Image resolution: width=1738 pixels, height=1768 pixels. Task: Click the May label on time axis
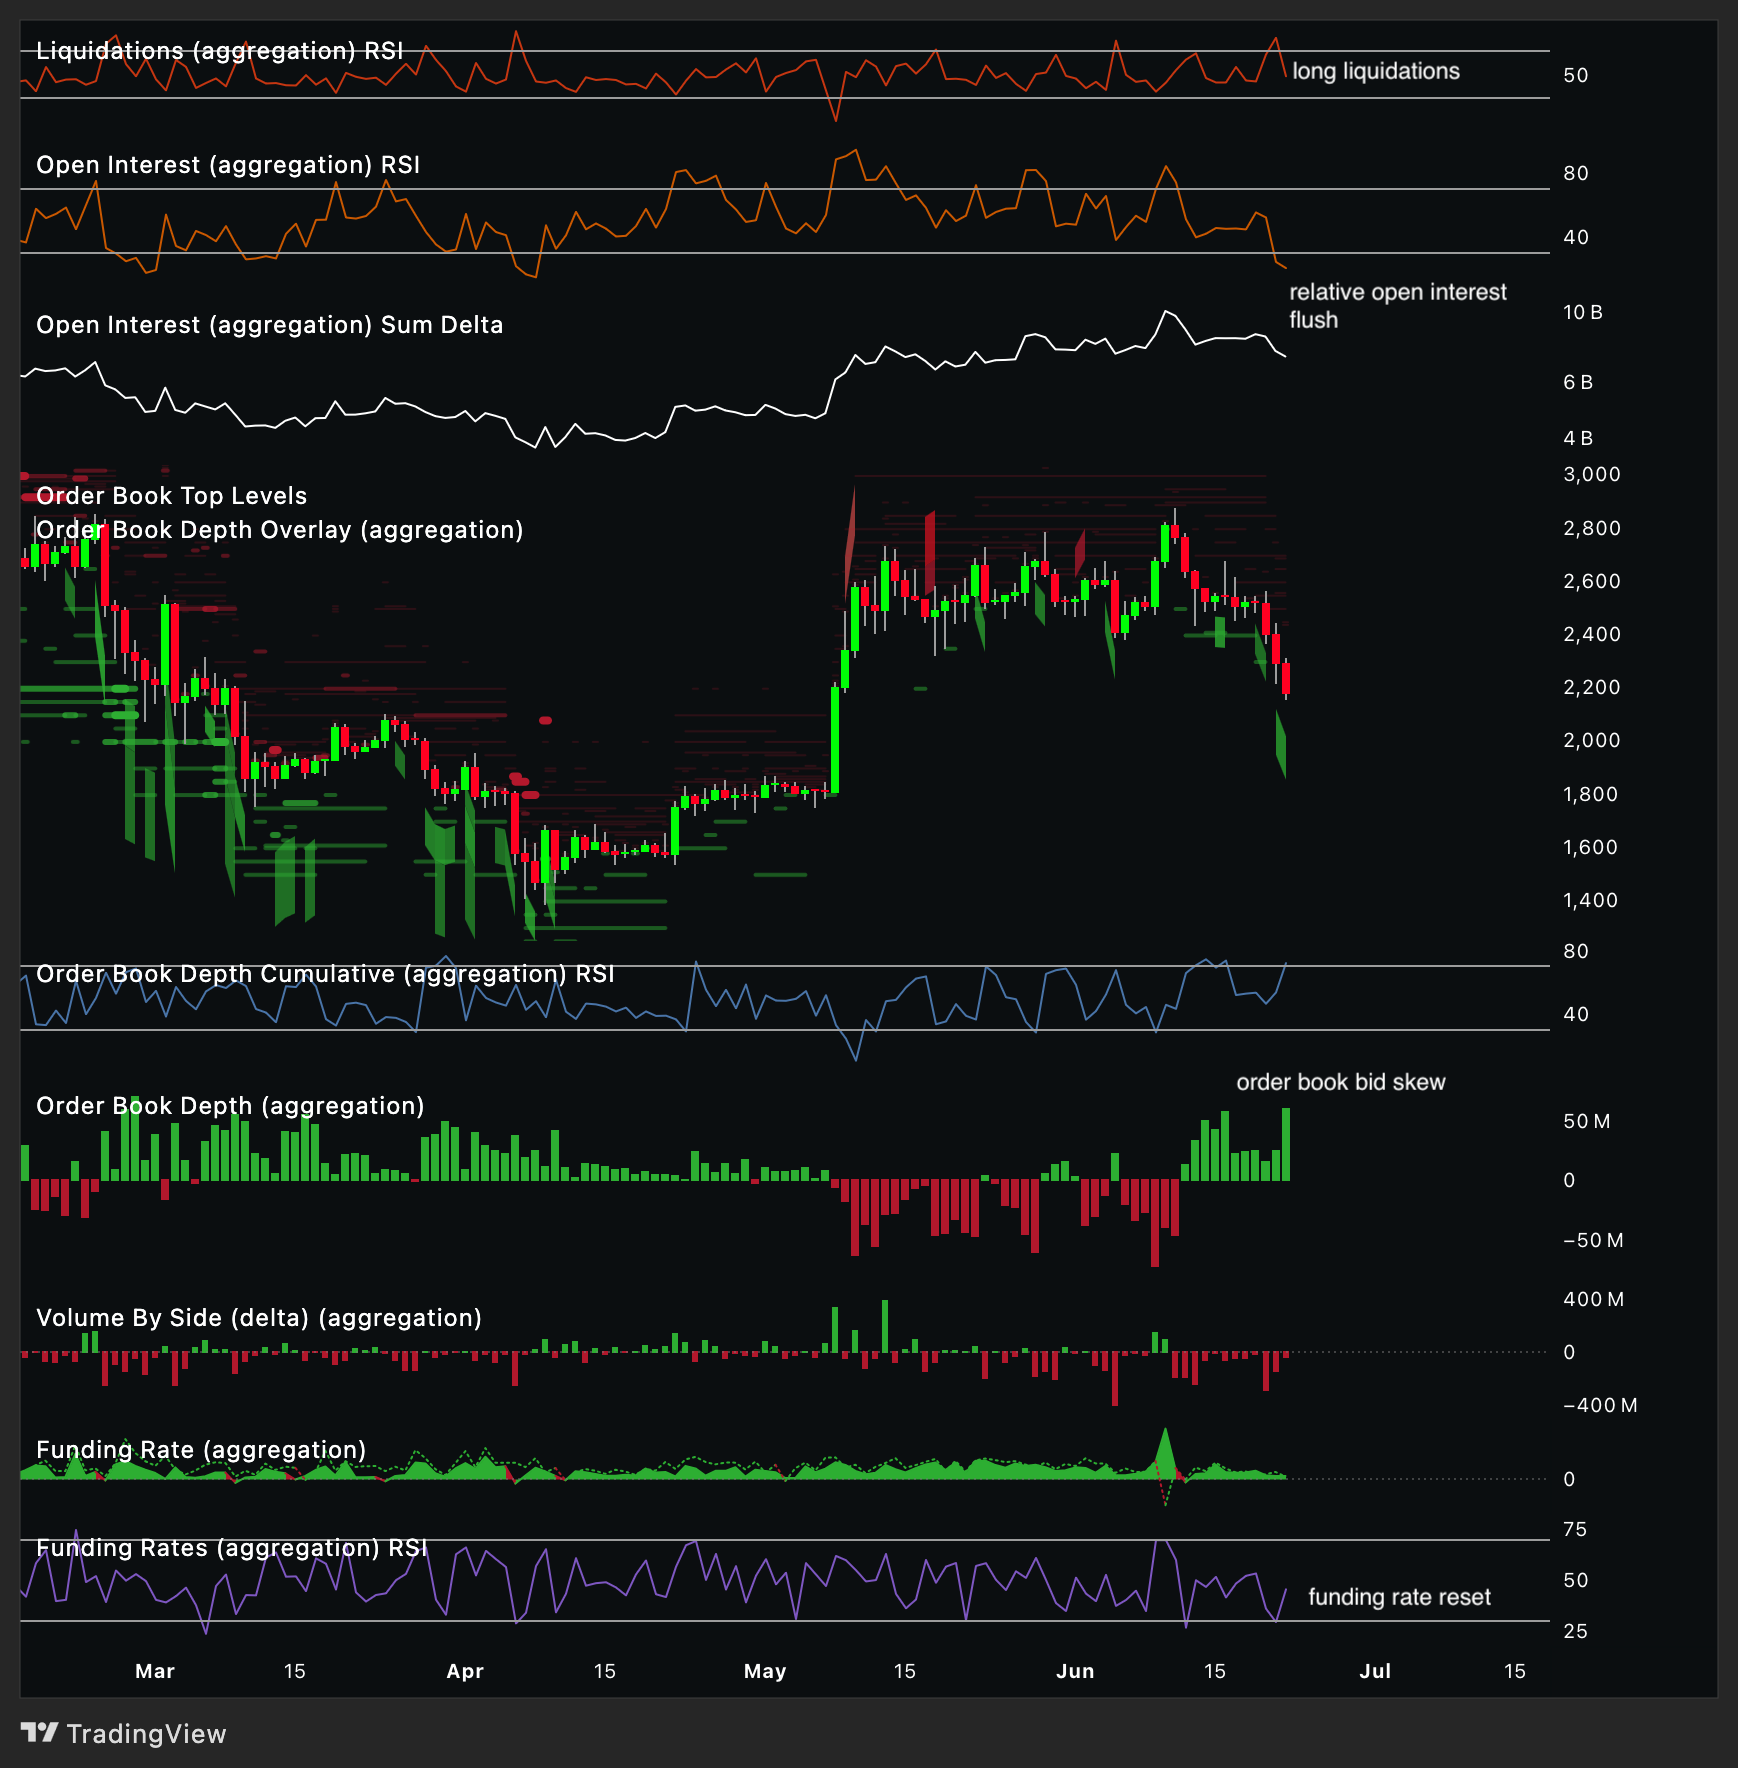[x=765, y=1671]
